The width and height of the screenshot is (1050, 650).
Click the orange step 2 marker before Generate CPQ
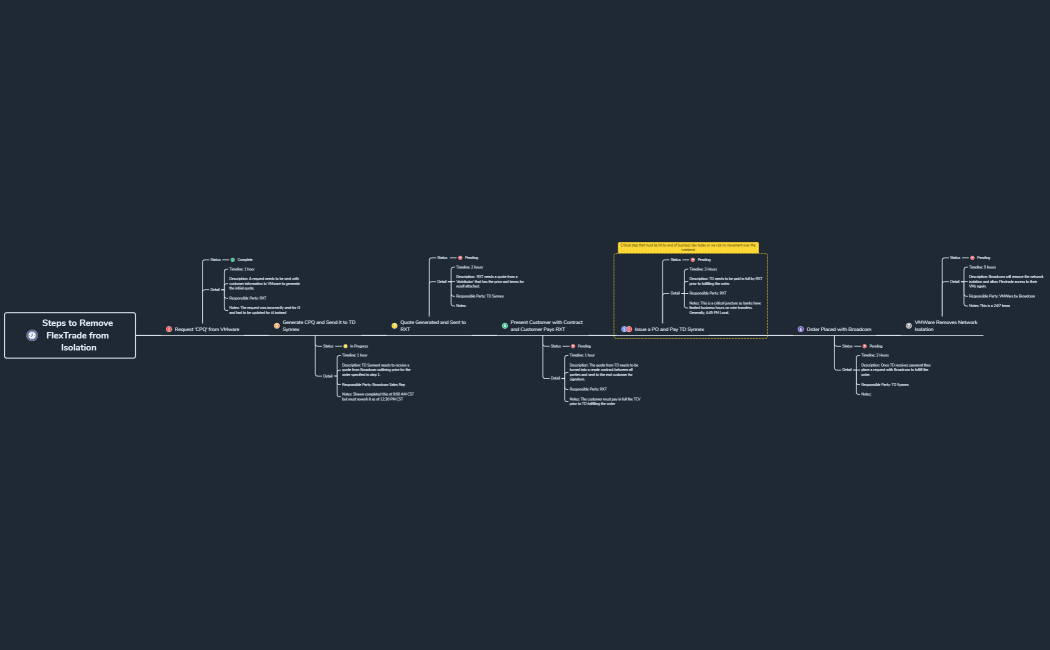(x=277, y=326)
